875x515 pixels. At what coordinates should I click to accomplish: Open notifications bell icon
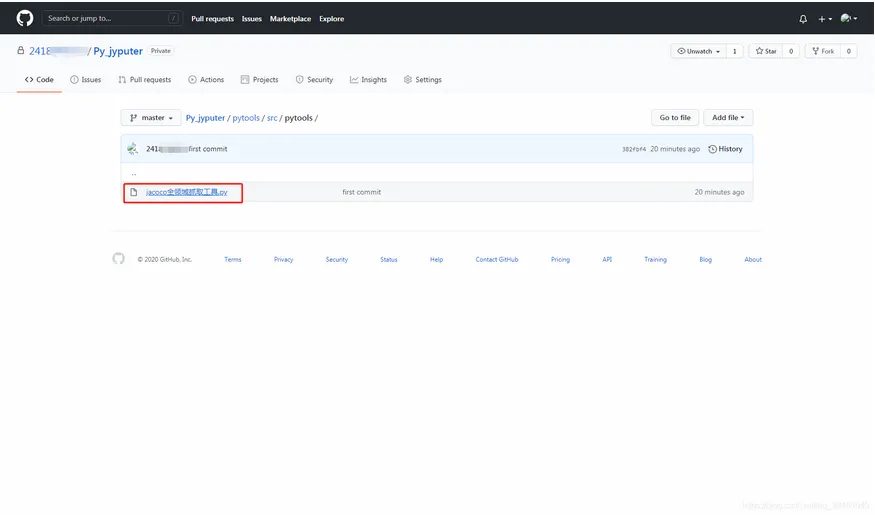point(803,19)
